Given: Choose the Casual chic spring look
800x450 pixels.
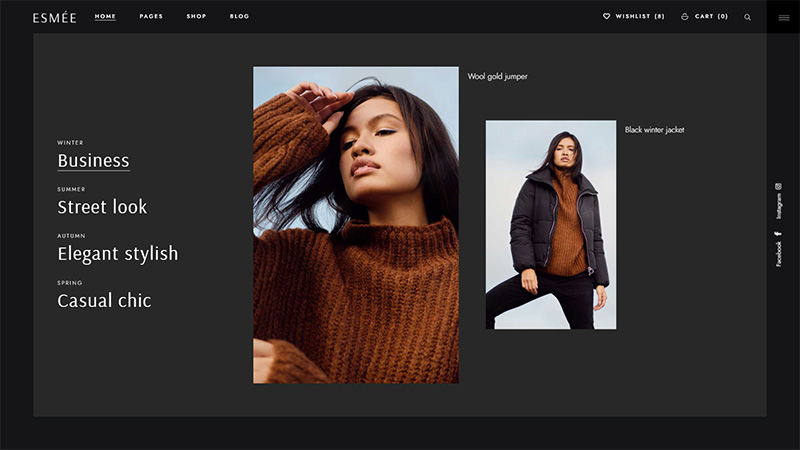Looking at the screenshot, I should [x=104, y=300].
